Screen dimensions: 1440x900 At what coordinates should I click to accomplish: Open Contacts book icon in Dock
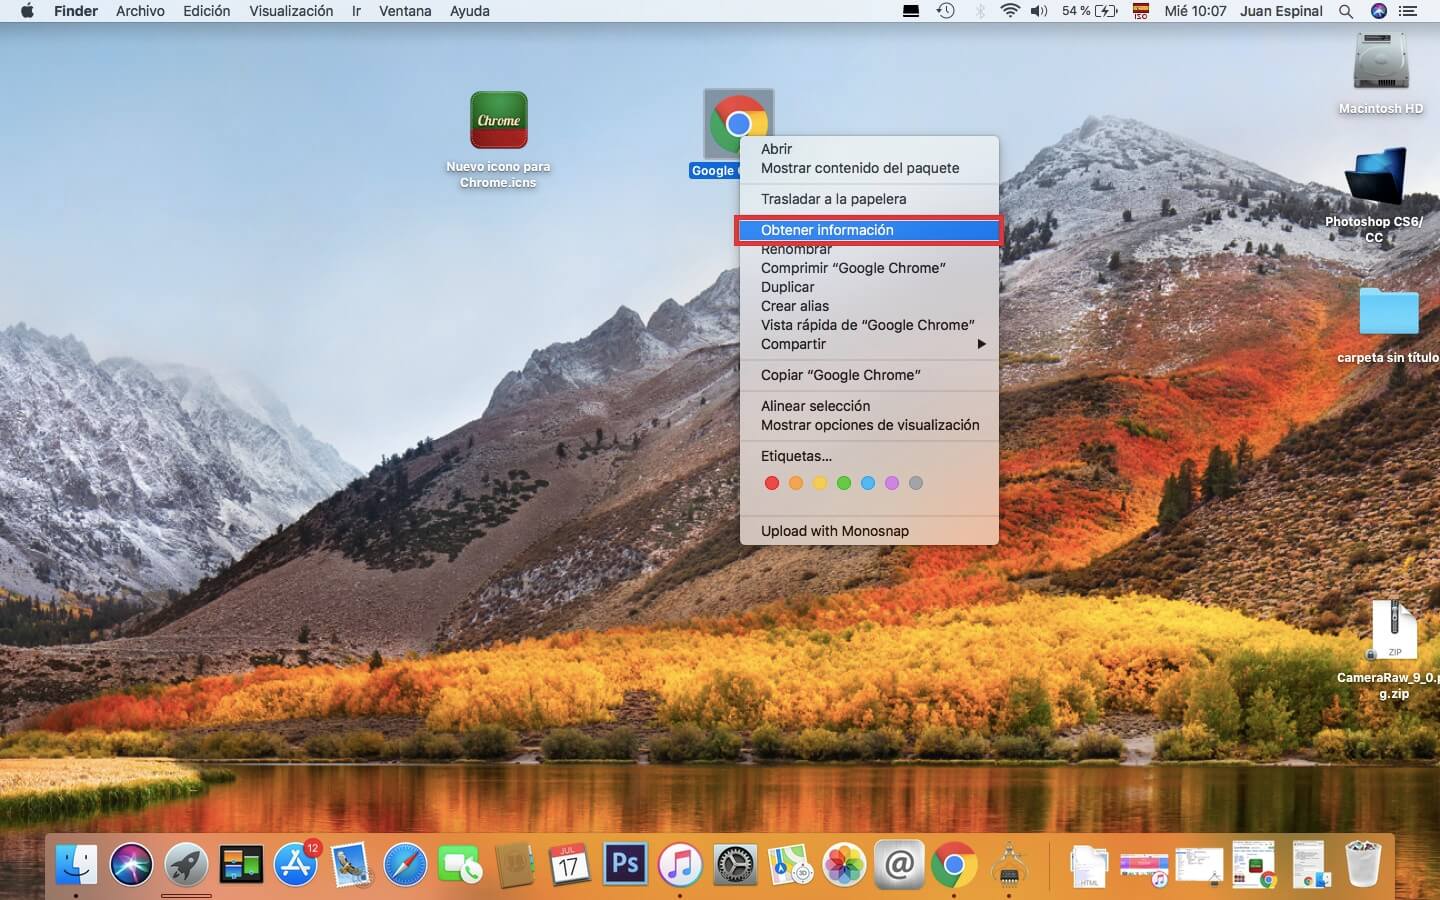click(x=515, y=864)
